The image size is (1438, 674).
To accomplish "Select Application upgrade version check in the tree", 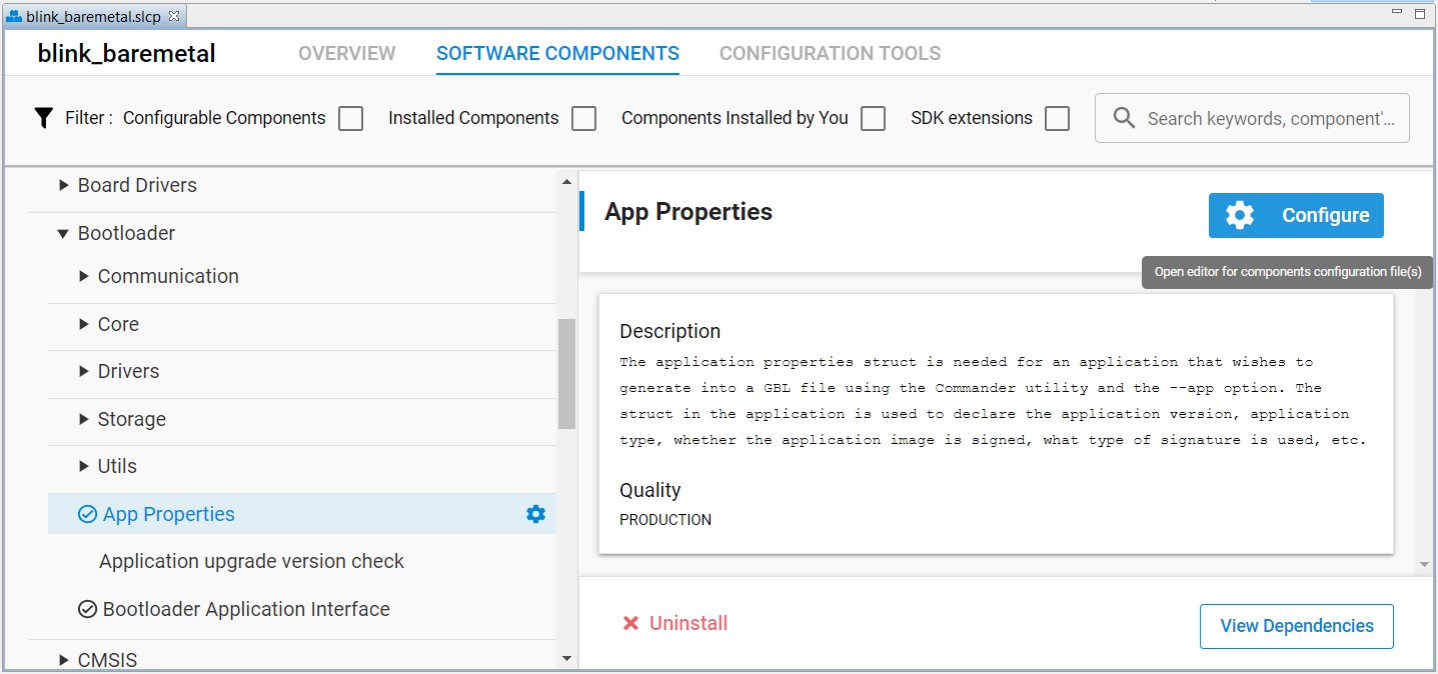I will click(250, 561).
